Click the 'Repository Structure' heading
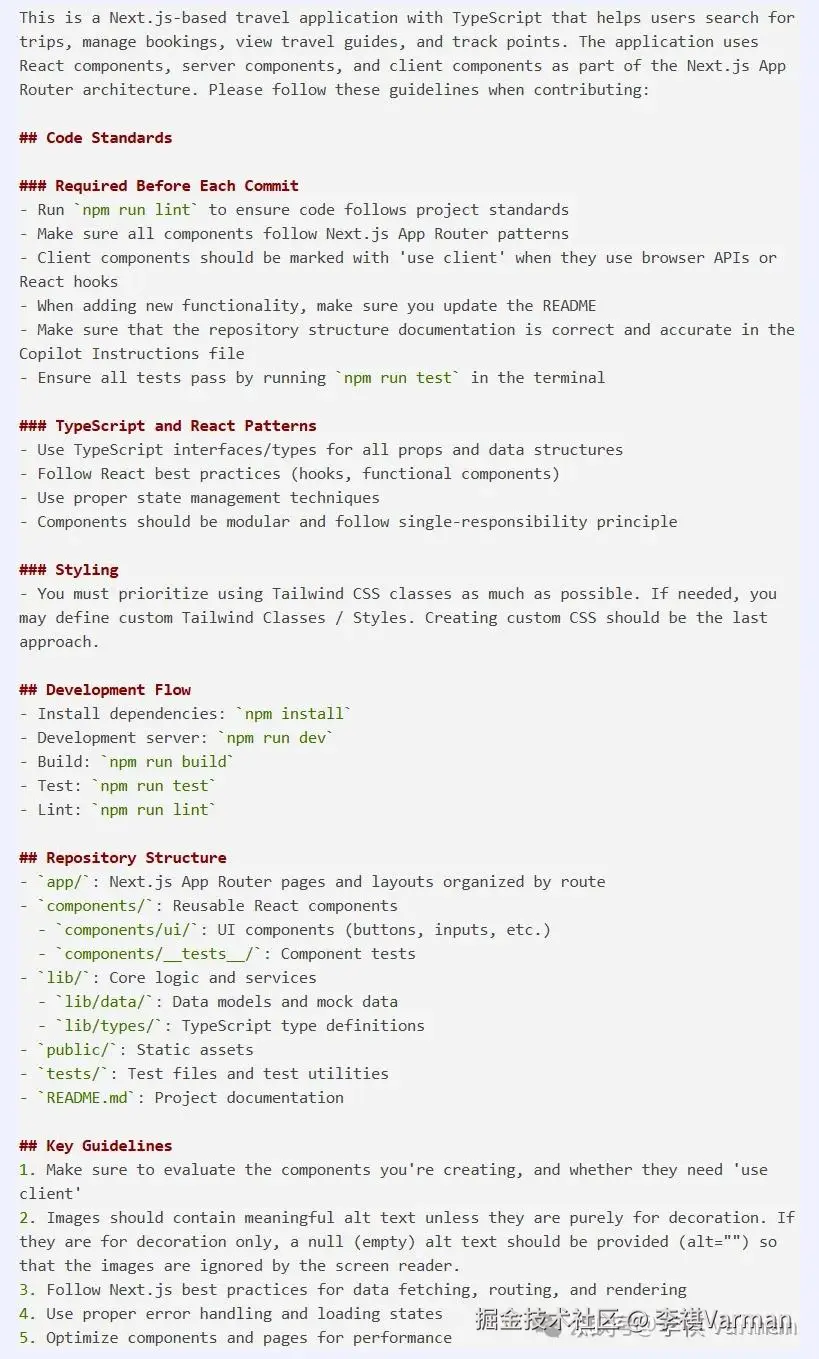 pyautogui.click(x=136, y=858)
